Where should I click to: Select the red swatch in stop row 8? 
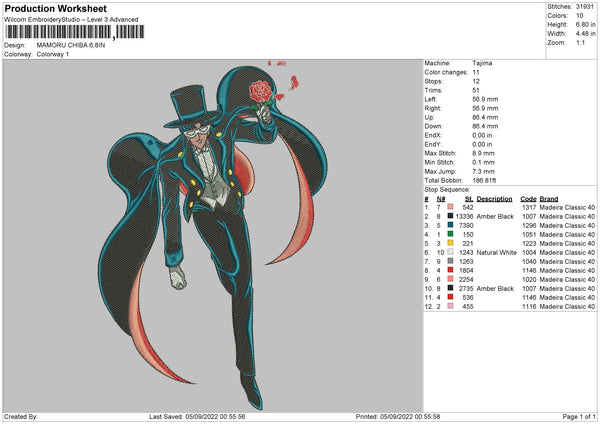point(450,270)
